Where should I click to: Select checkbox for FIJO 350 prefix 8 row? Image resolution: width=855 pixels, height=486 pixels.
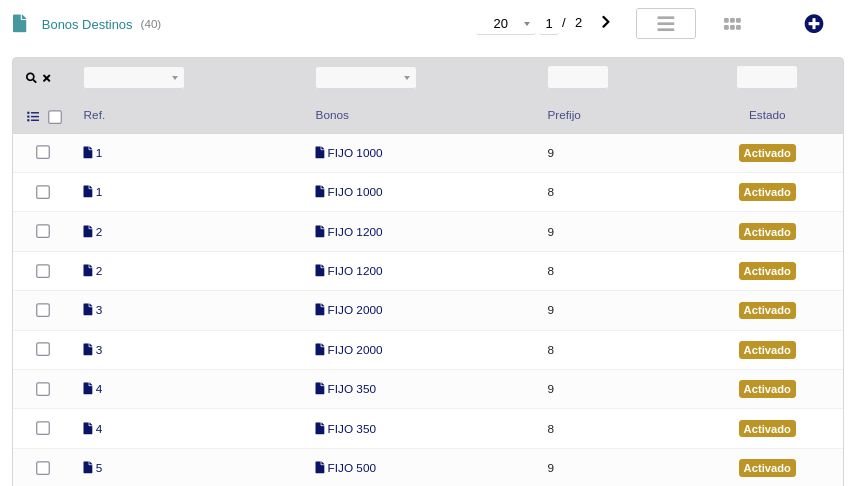click(43, 428)
